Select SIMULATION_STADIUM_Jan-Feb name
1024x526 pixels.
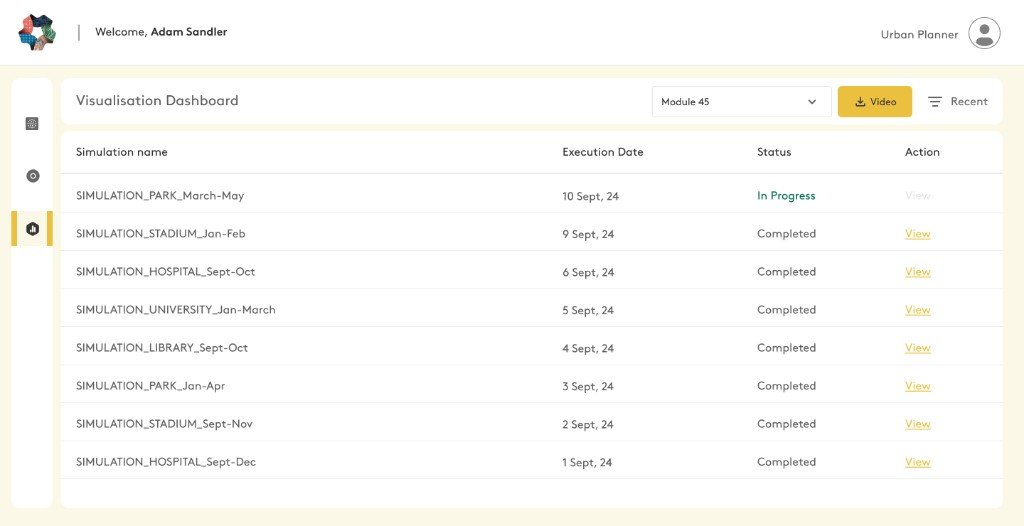pos(161,233)
